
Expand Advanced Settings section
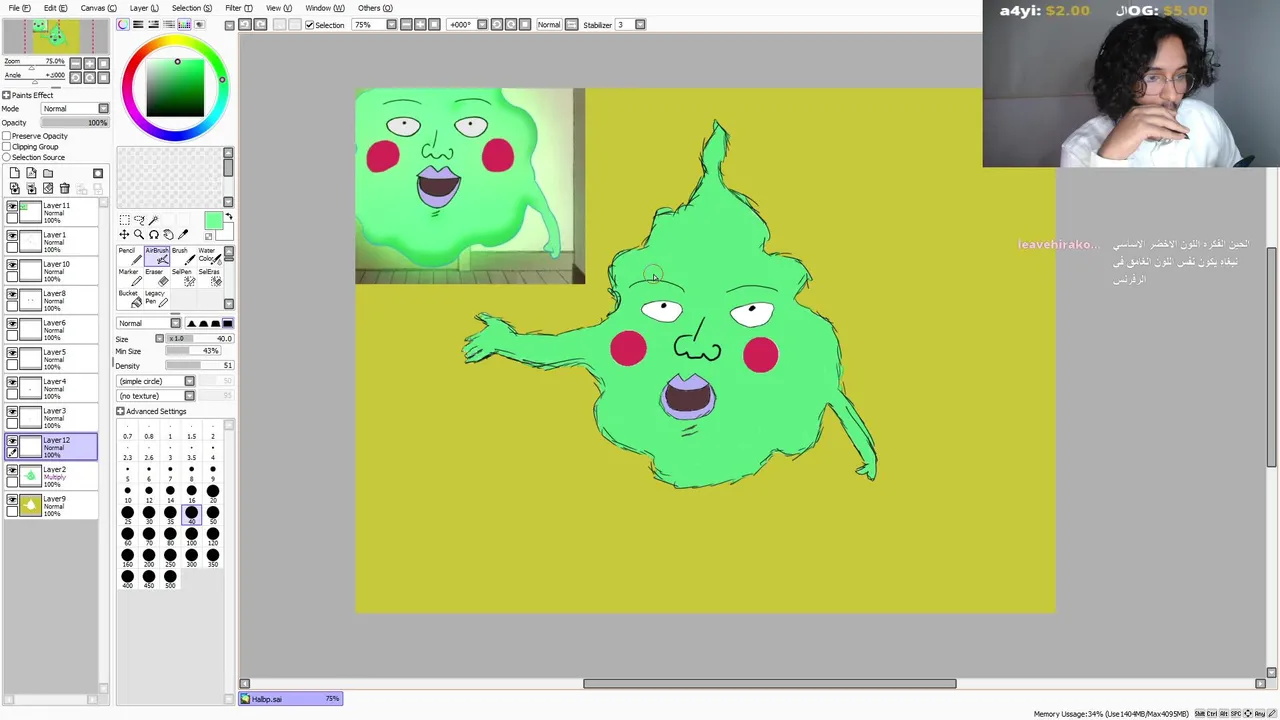(x=120, y=411)
